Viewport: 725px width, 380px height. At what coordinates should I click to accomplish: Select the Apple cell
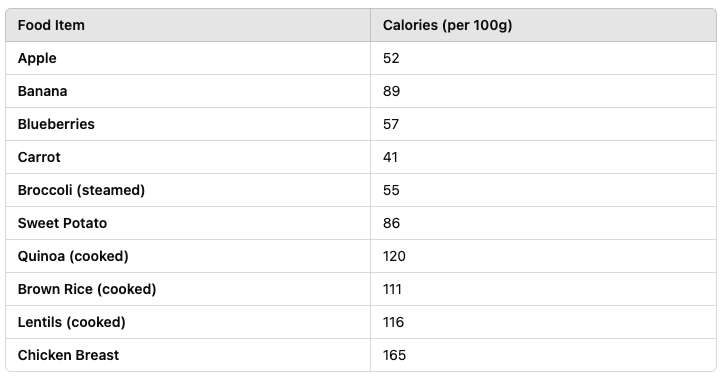(188, 58)
